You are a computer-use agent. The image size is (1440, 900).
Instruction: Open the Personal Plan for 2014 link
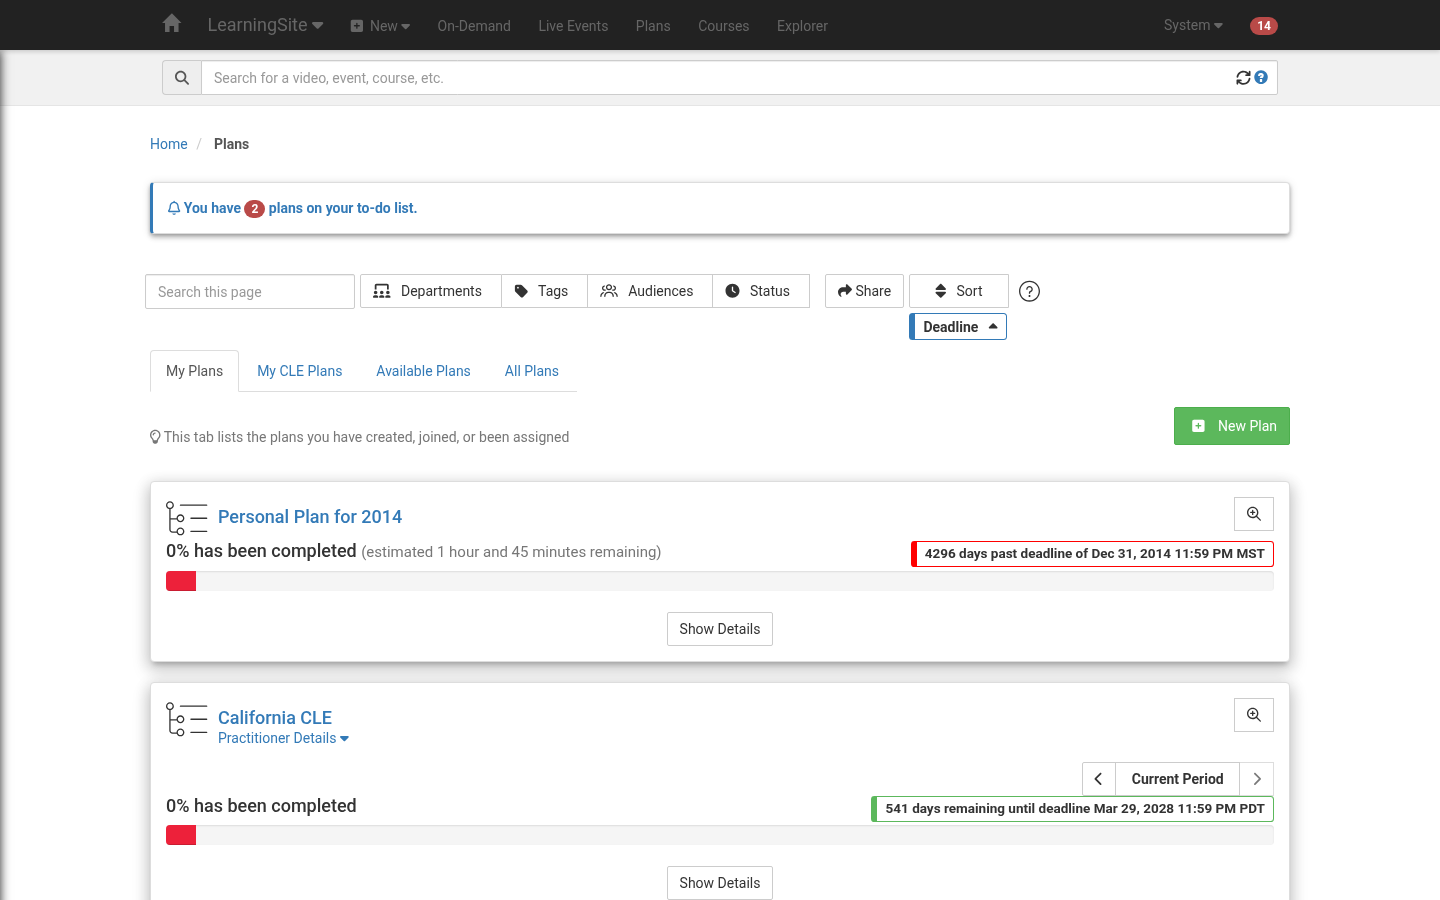click(x=310, y=517)
